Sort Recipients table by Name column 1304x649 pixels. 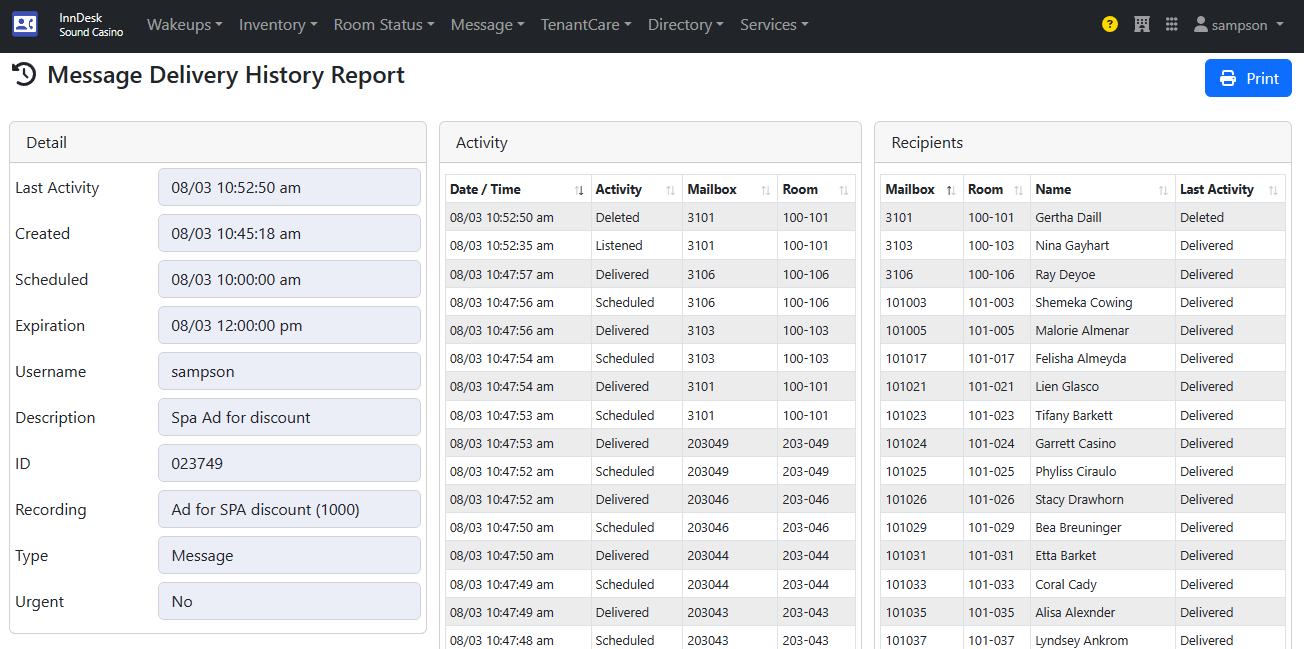(x=1101, y=189)
